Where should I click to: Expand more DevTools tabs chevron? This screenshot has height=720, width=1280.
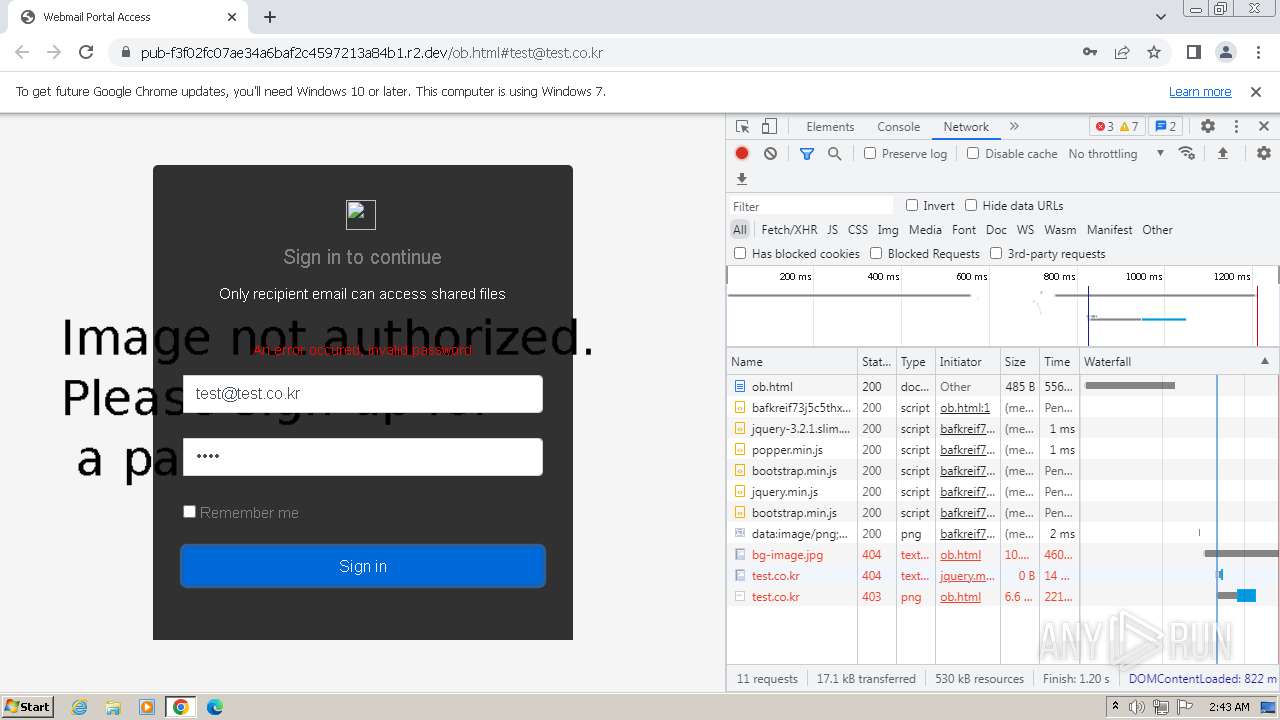click(x=1014, y=127)
